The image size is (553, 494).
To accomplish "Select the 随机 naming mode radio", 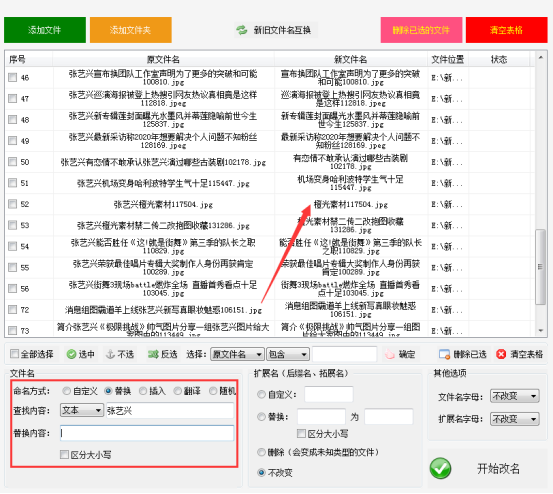I will pyautogui.click(x=213, y=391).
